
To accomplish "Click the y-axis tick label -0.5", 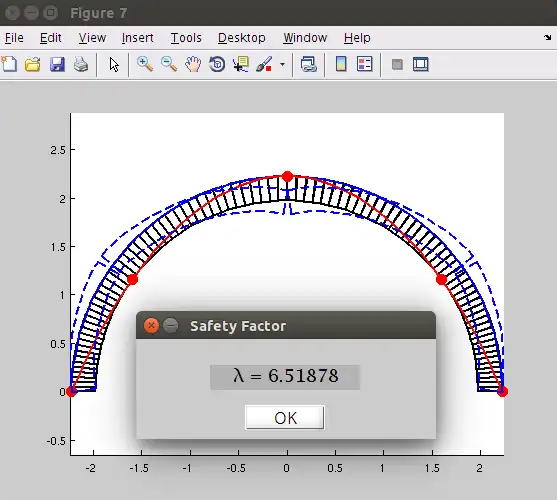I will coord(56,441).
